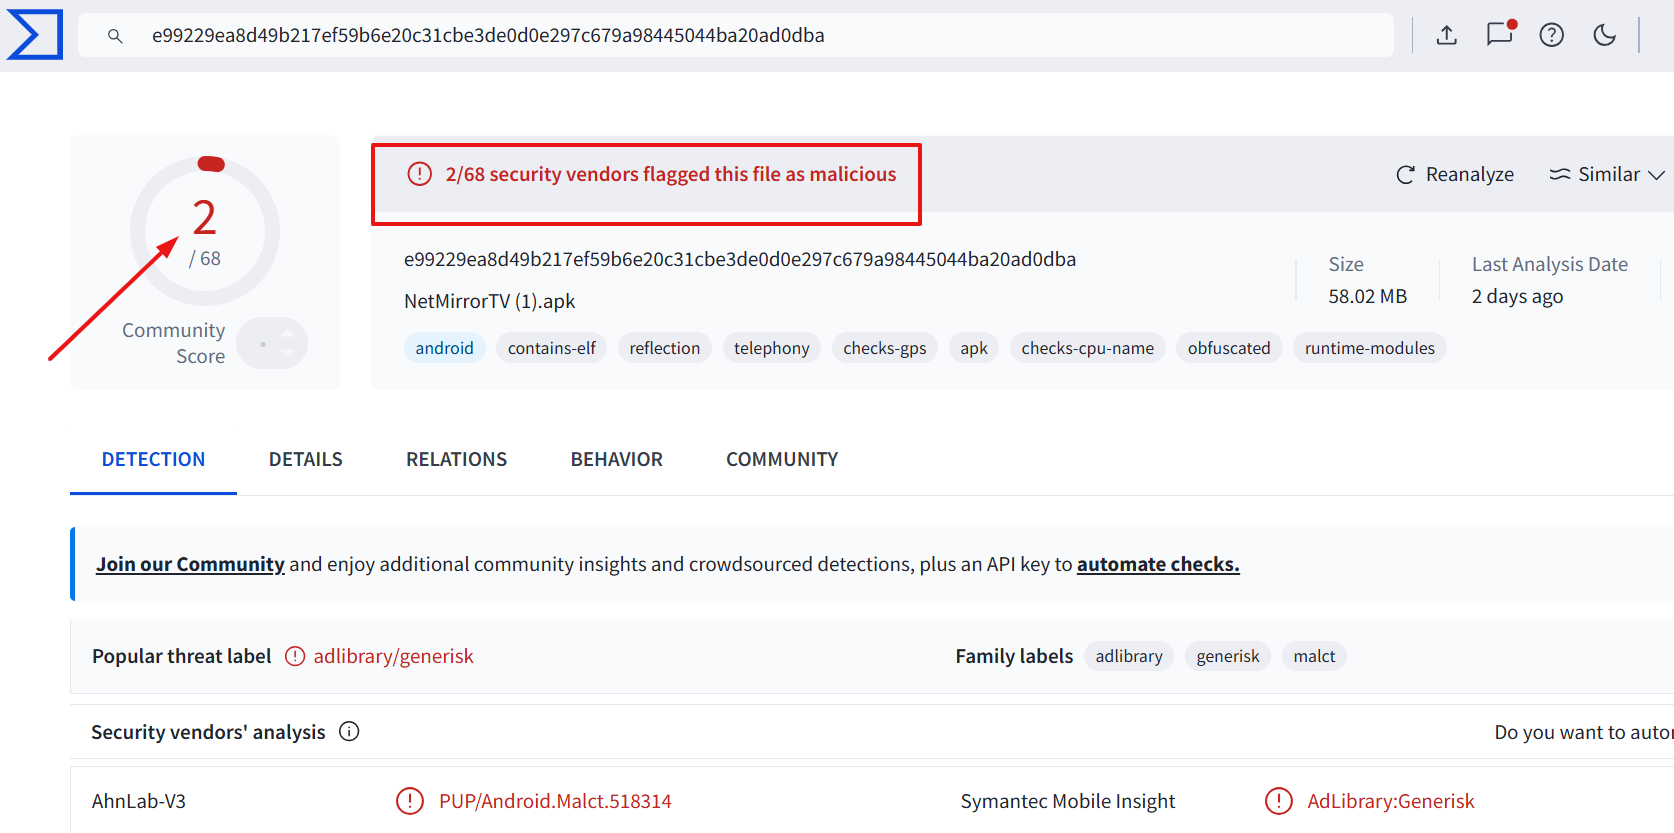Open the help question mark icon
Viewport: 1674px width, 833px height.
(1551, 36)
